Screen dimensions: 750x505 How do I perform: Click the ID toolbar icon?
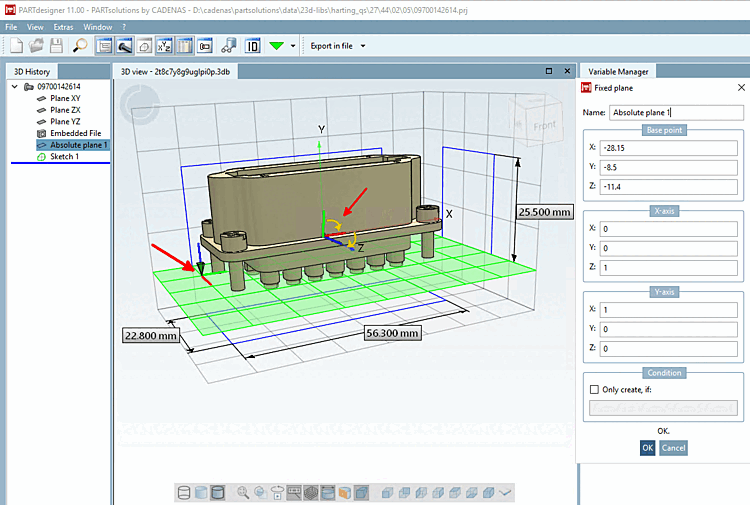pos(252,46)
